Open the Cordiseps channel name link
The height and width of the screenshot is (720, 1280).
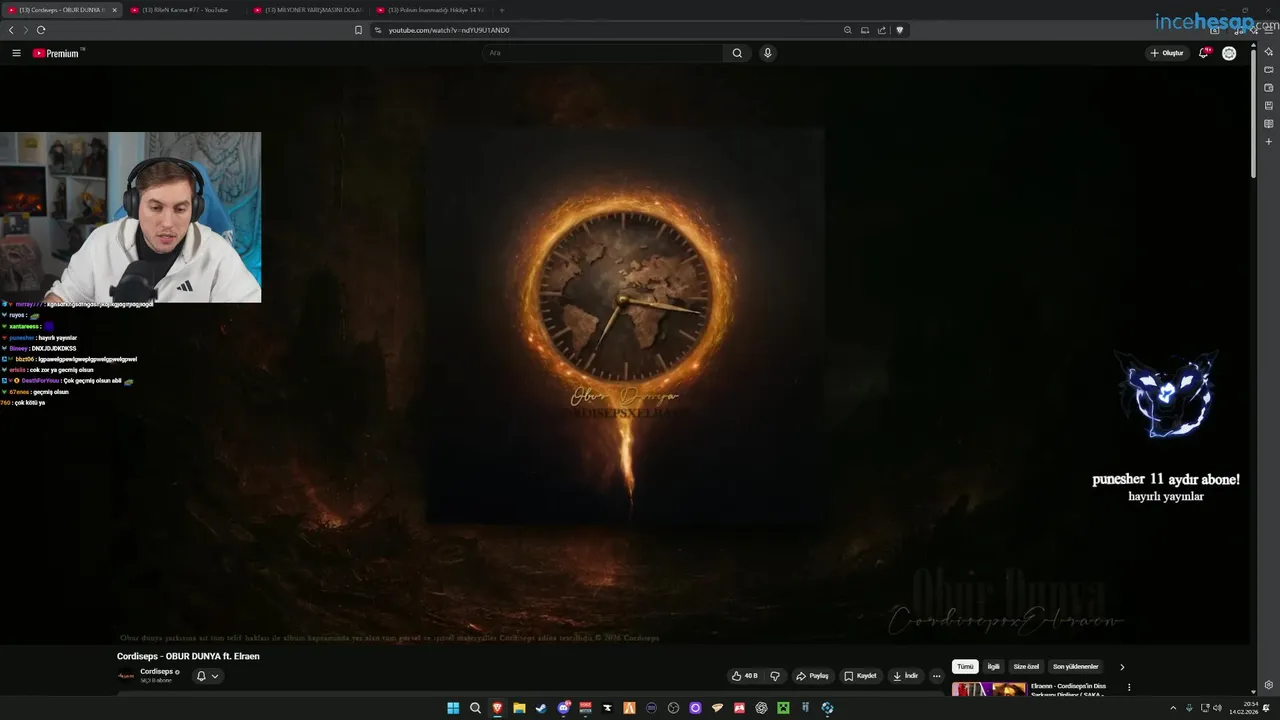pos(157,672)
